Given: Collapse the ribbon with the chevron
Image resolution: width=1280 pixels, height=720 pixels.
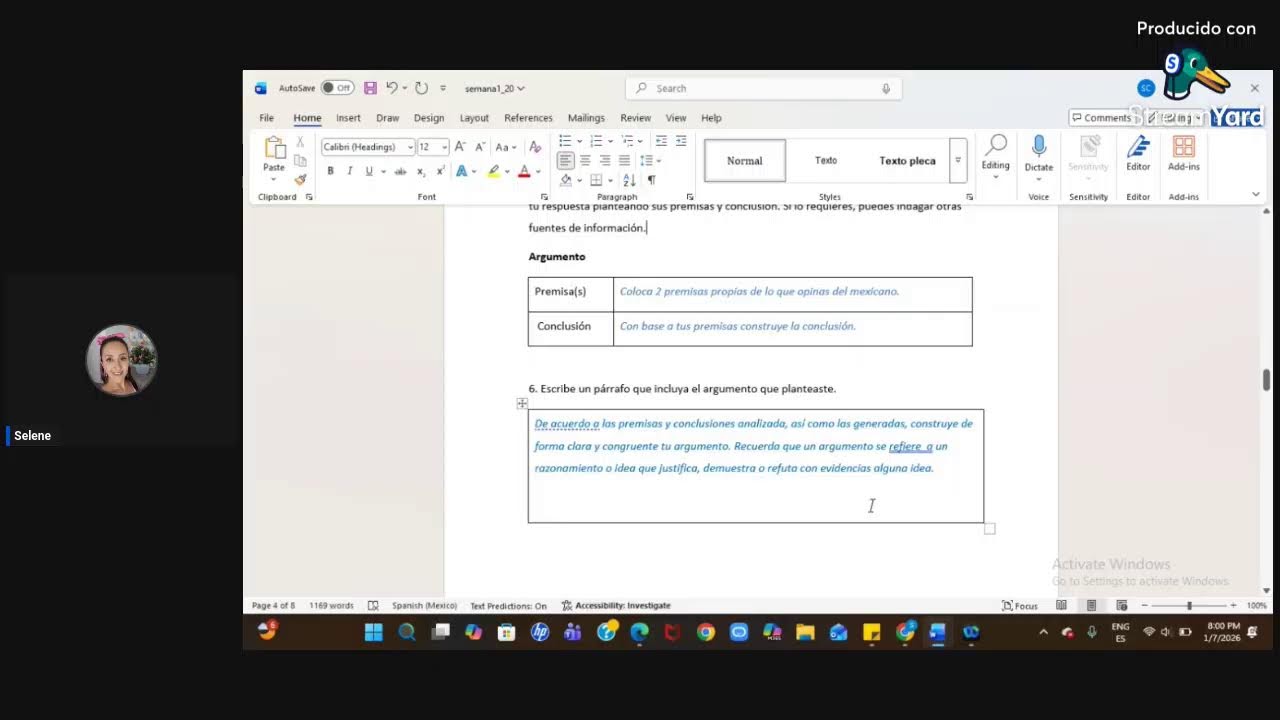Looking at the screenshot, I should pyautogui.click(x=1256, y=194).
